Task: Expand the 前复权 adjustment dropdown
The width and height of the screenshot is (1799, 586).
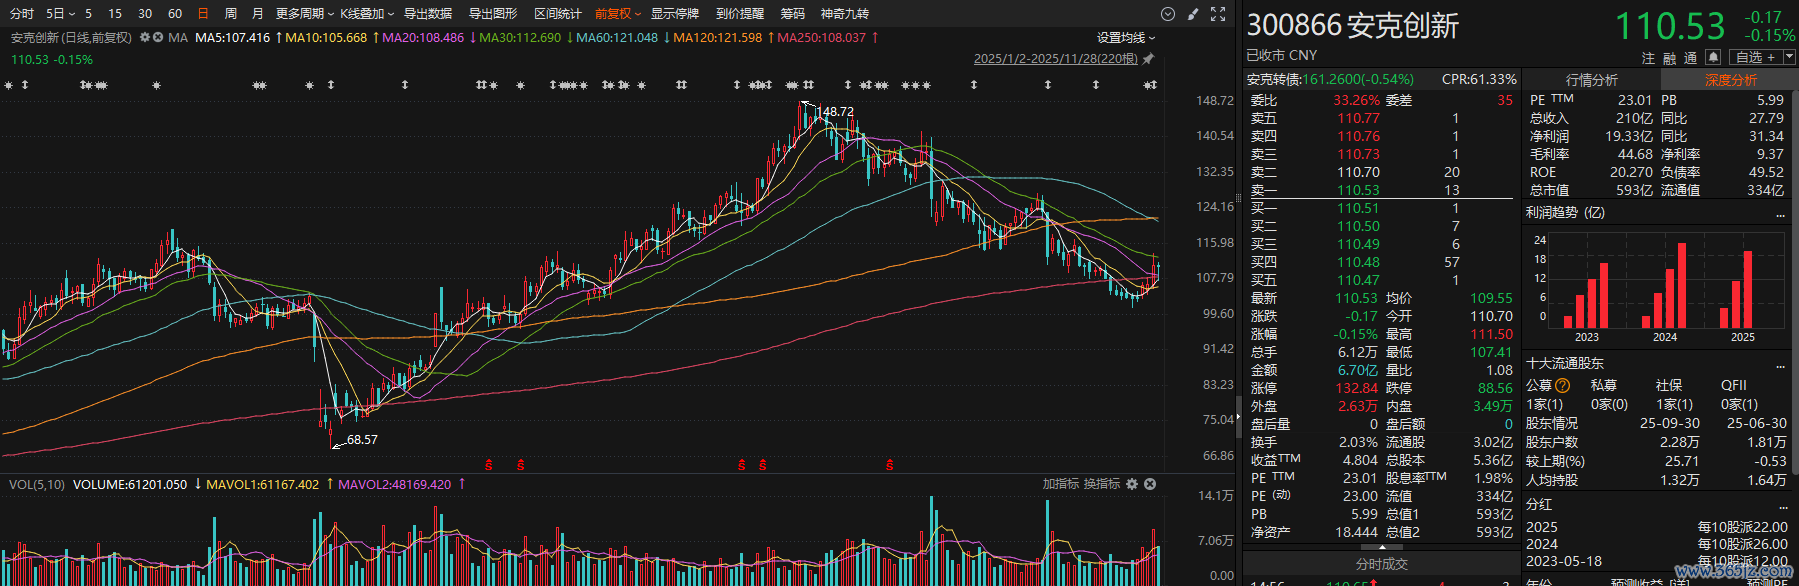Action: (x=617, y=14)
